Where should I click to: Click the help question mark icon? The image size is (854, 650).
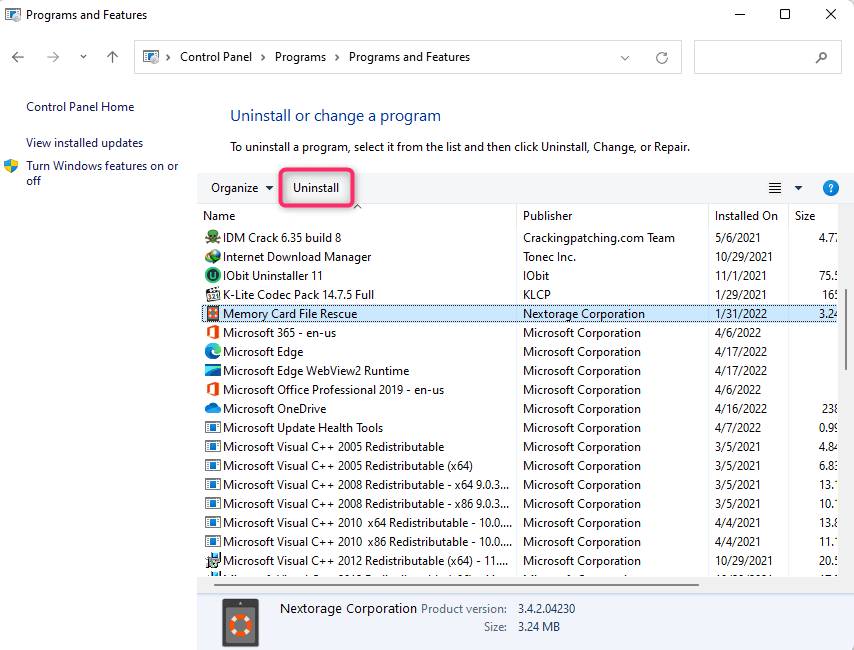coord(830,188)
